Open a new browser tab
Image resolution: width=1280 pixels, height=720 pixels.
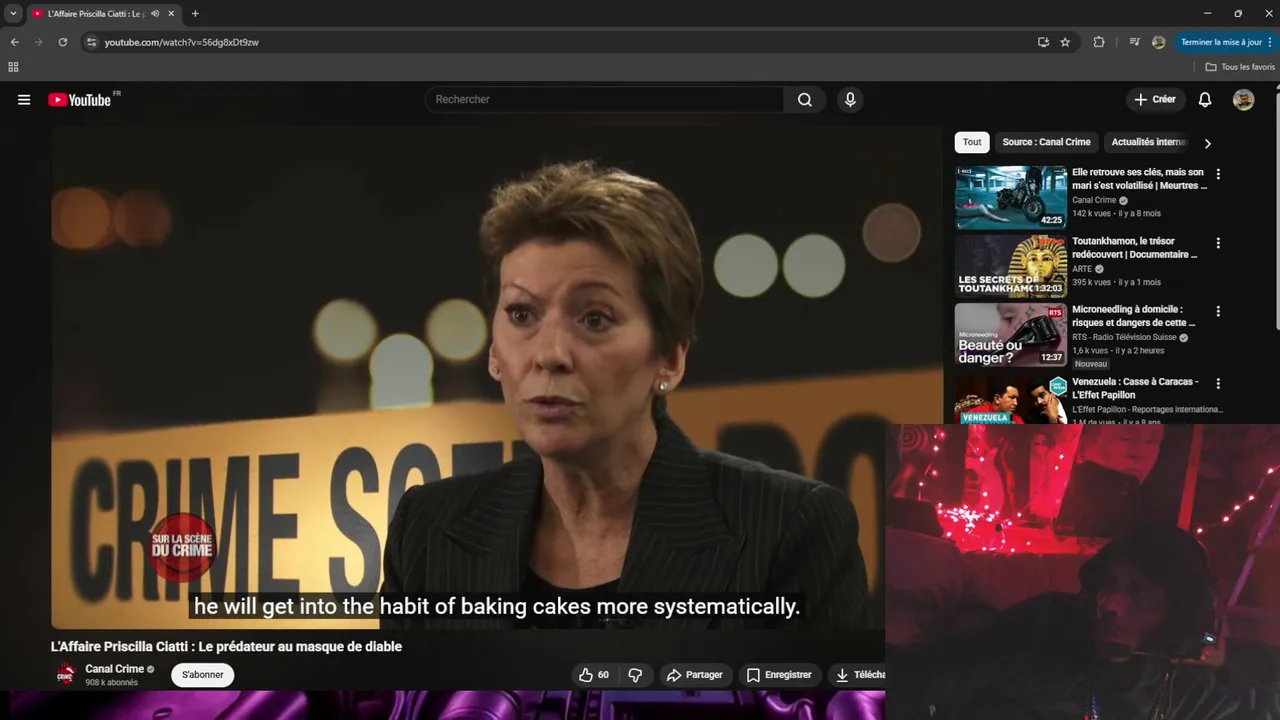pyautogui.click(x=195, y=14)
